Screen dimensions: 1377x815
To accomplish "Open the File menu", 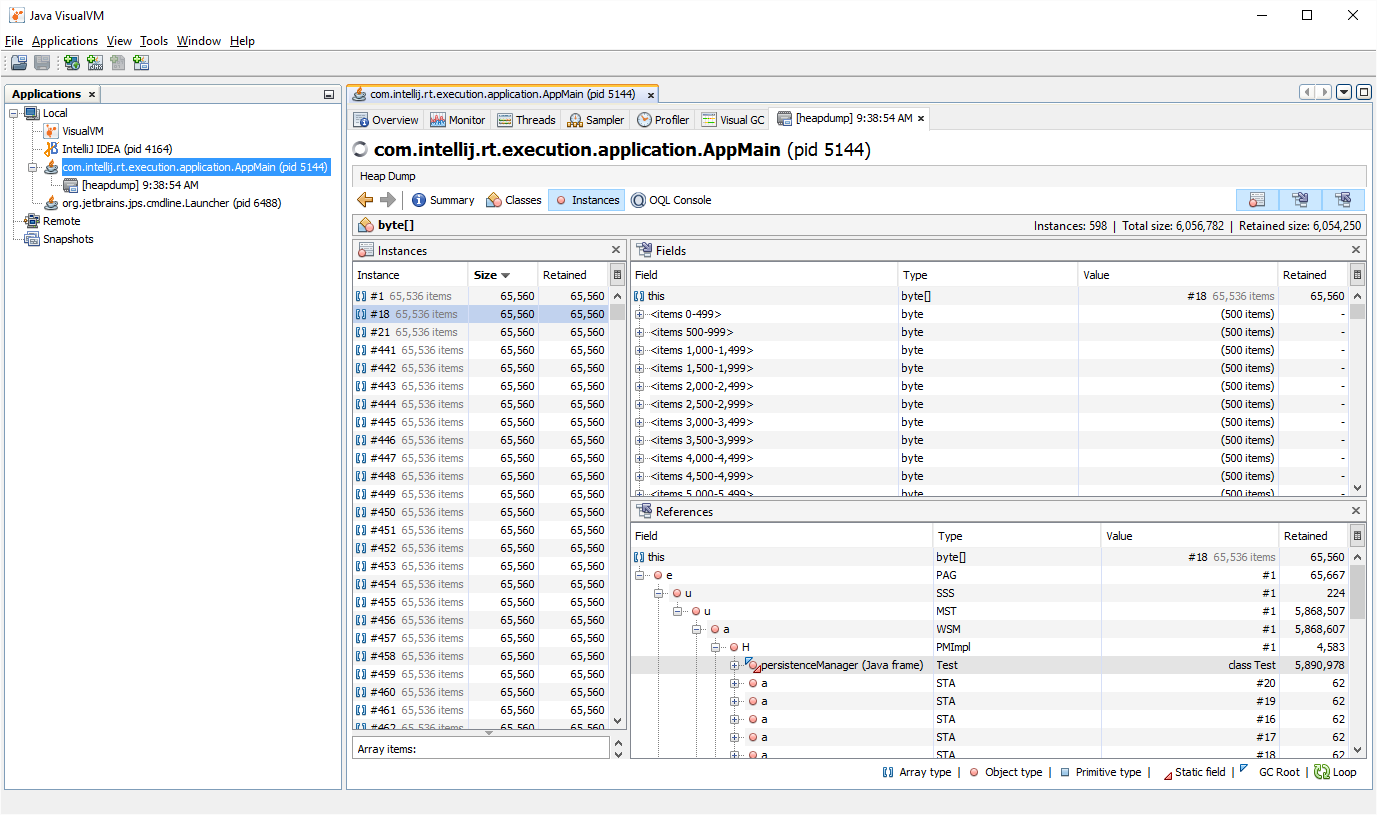I will pos(14,41).
